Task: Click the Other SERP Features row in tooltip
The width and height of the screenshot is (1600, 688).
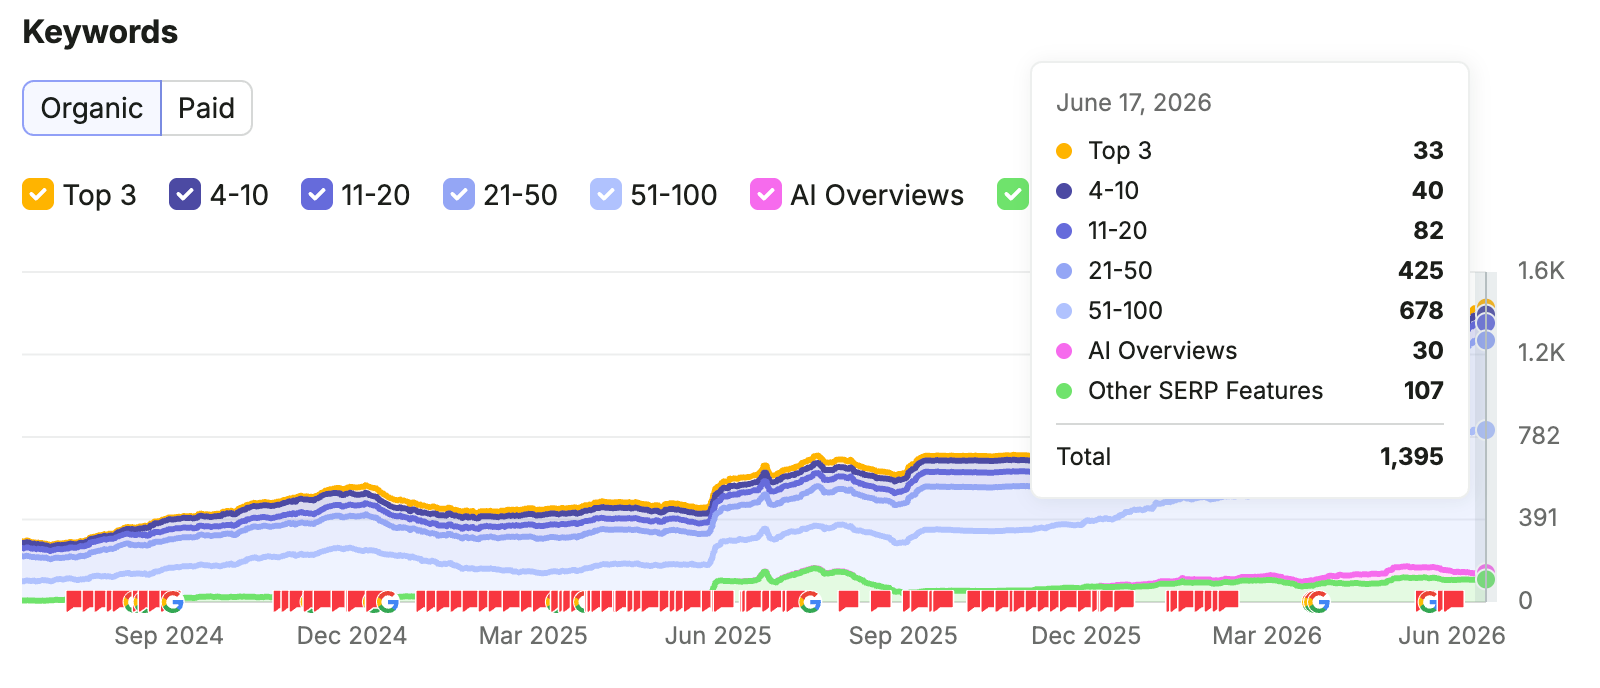Action: click(1250, 391)
